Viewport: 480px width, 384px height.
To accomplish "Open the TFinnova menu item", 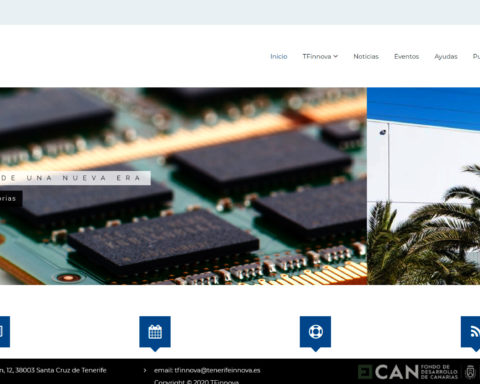I will 317,56.
